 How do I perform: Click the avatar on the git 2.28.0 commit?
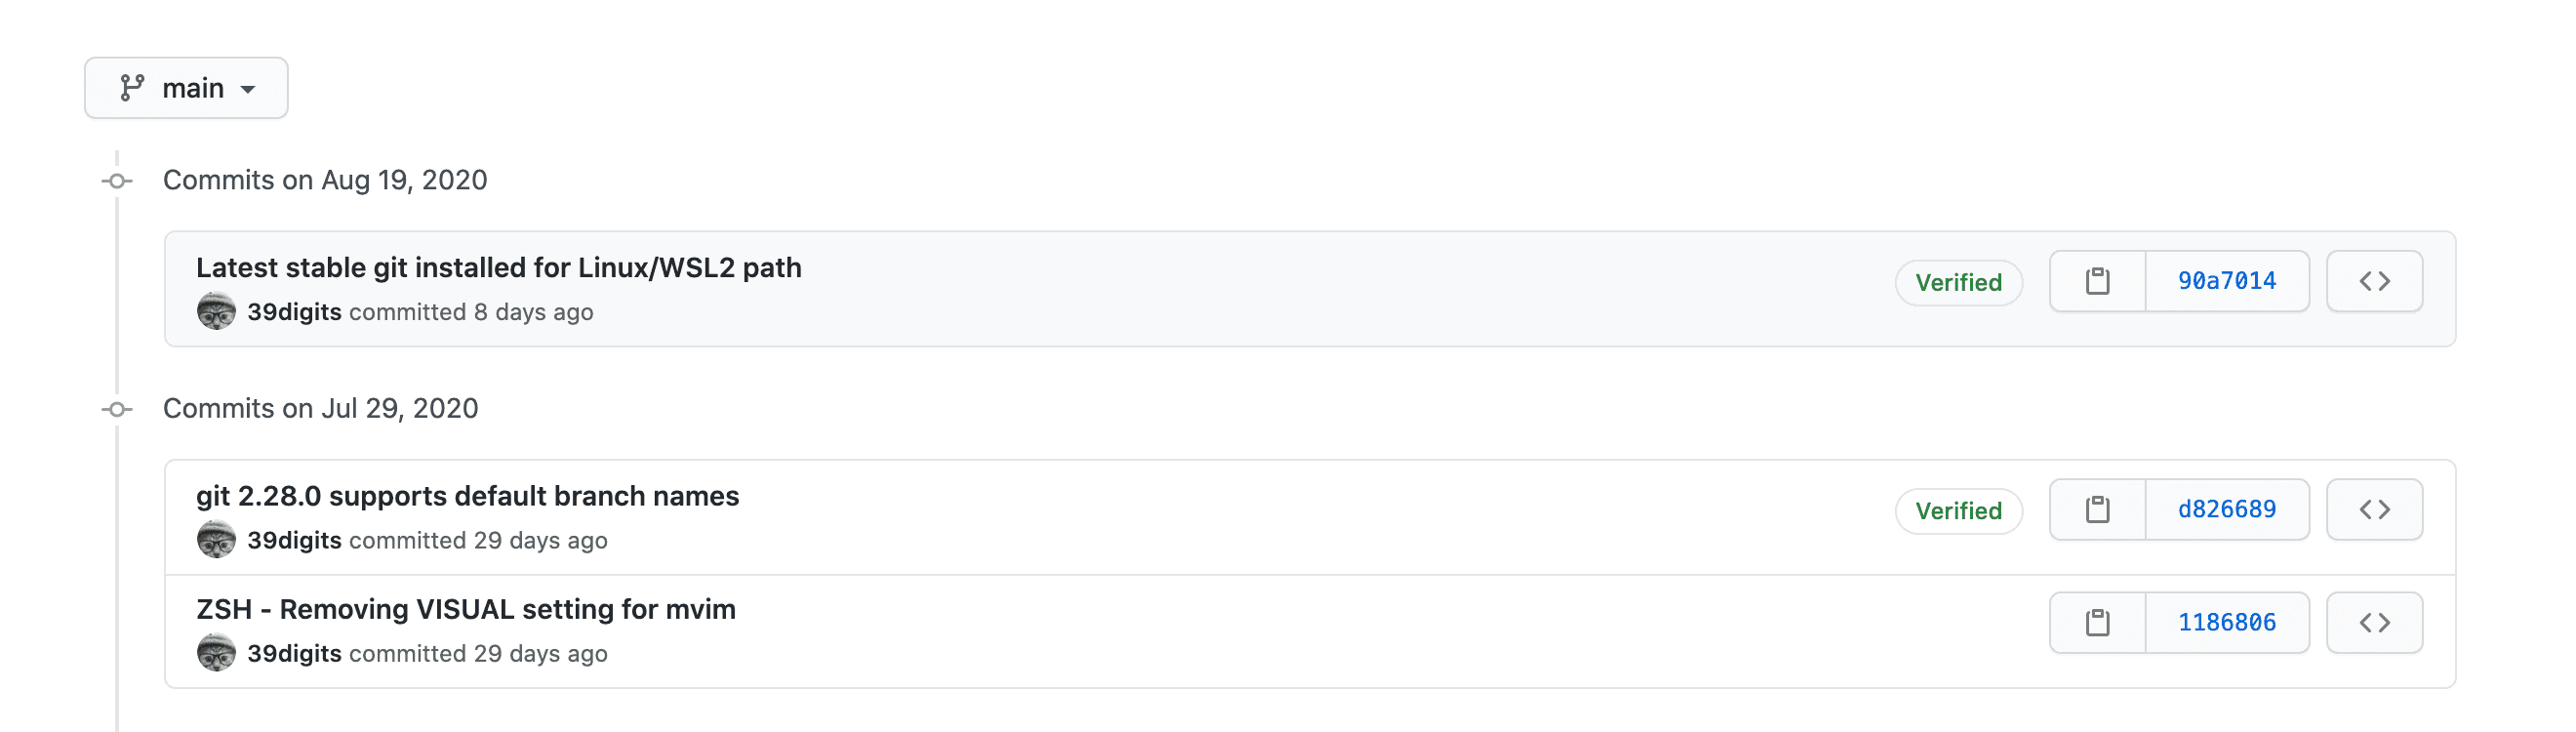(x=216, y=540)
